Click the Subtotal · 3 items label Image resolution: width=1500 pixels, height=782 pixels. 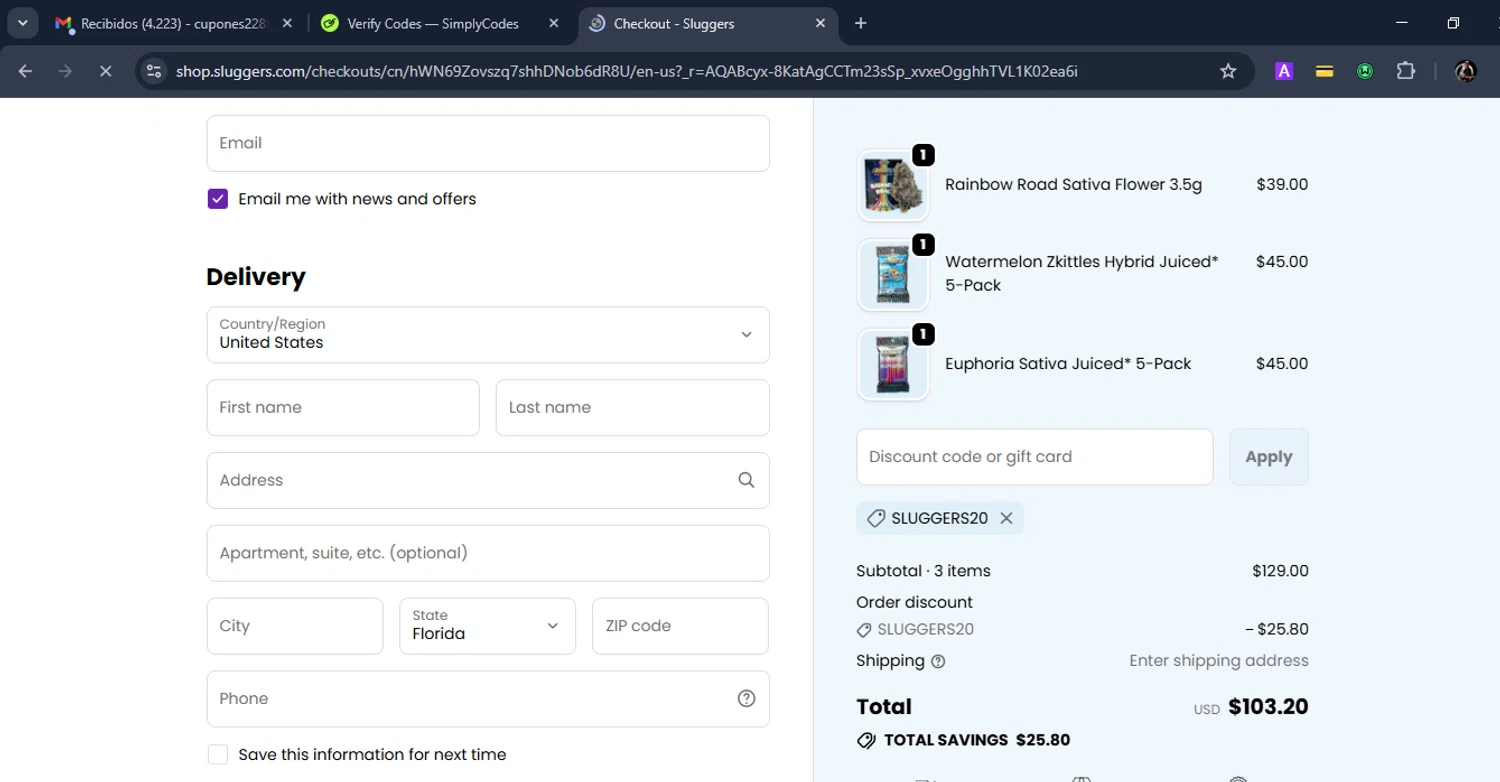click(x=924, y=571)
